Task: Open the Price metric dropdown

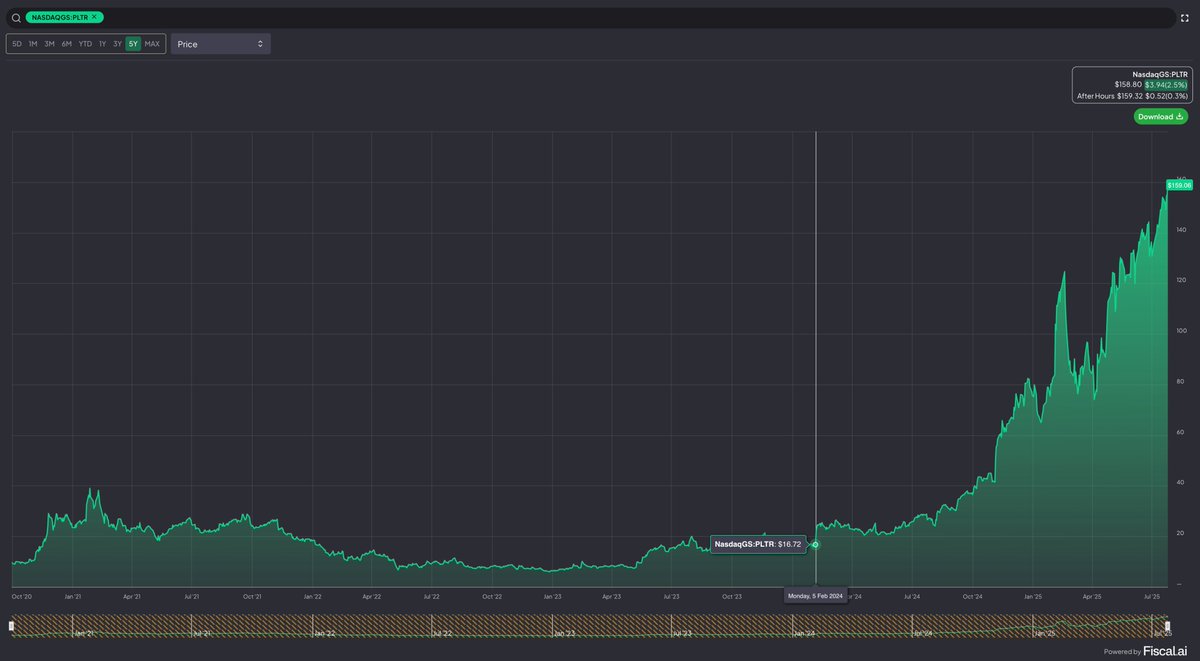Action: 221,44
